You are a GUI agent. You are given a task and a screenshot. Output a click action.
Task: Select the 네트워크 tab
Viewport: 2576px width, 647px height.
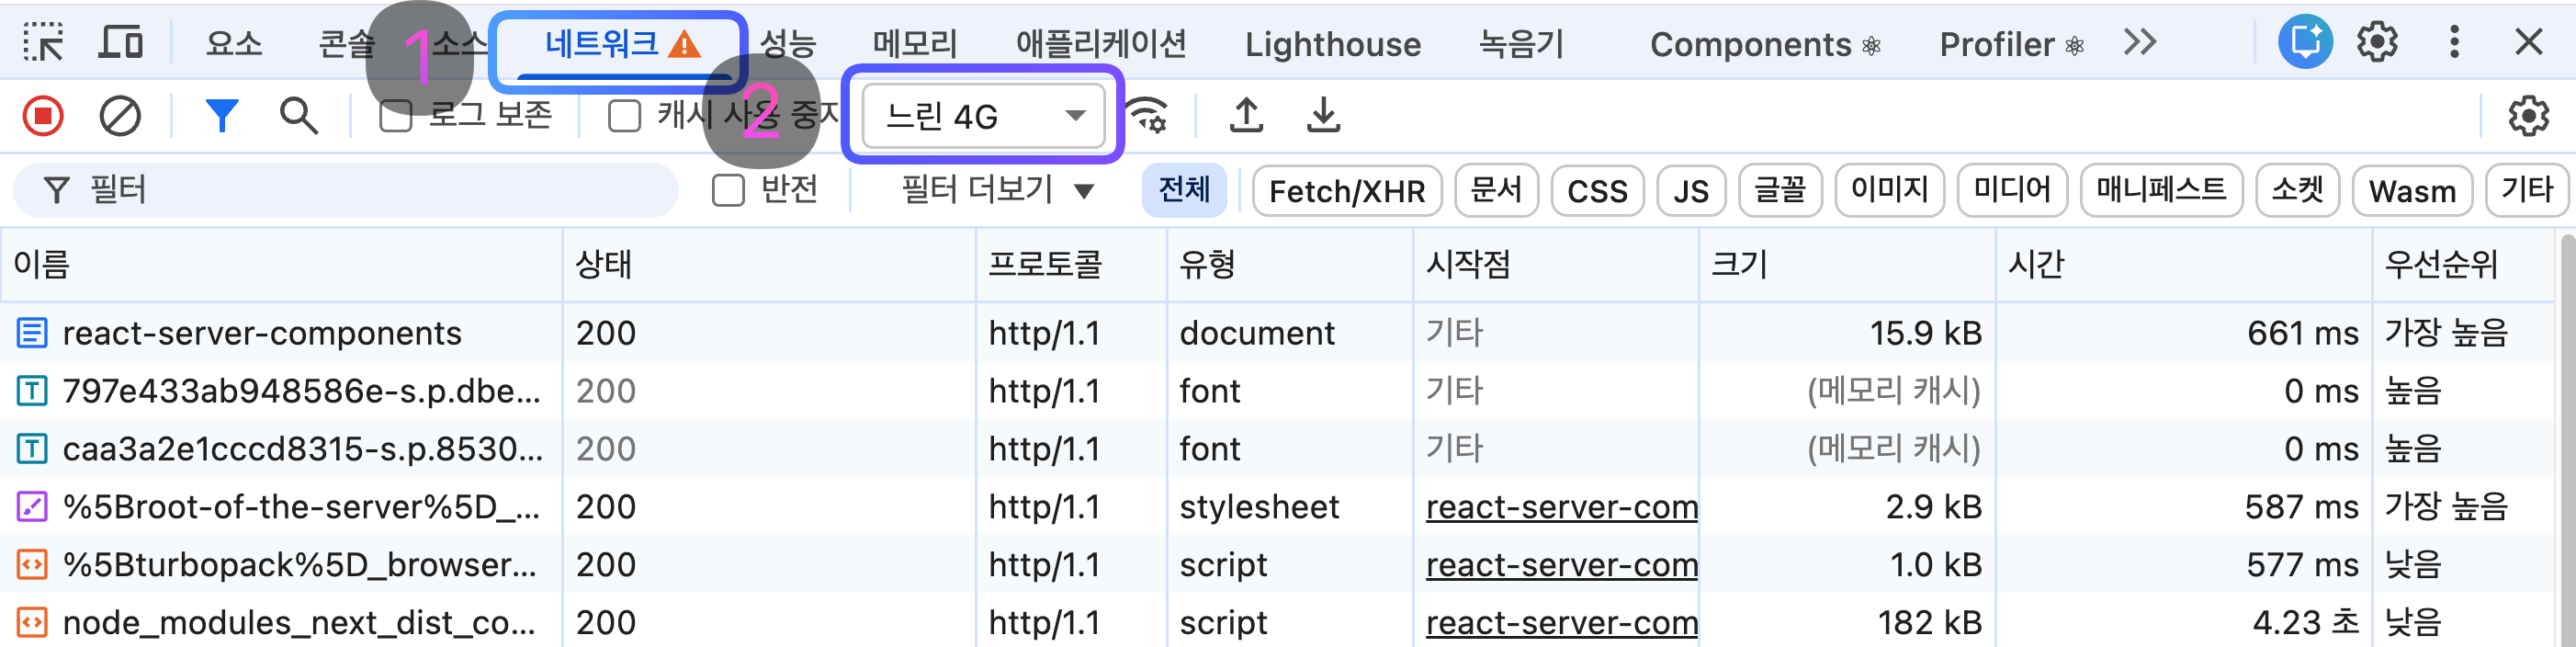tap(621, 44)
